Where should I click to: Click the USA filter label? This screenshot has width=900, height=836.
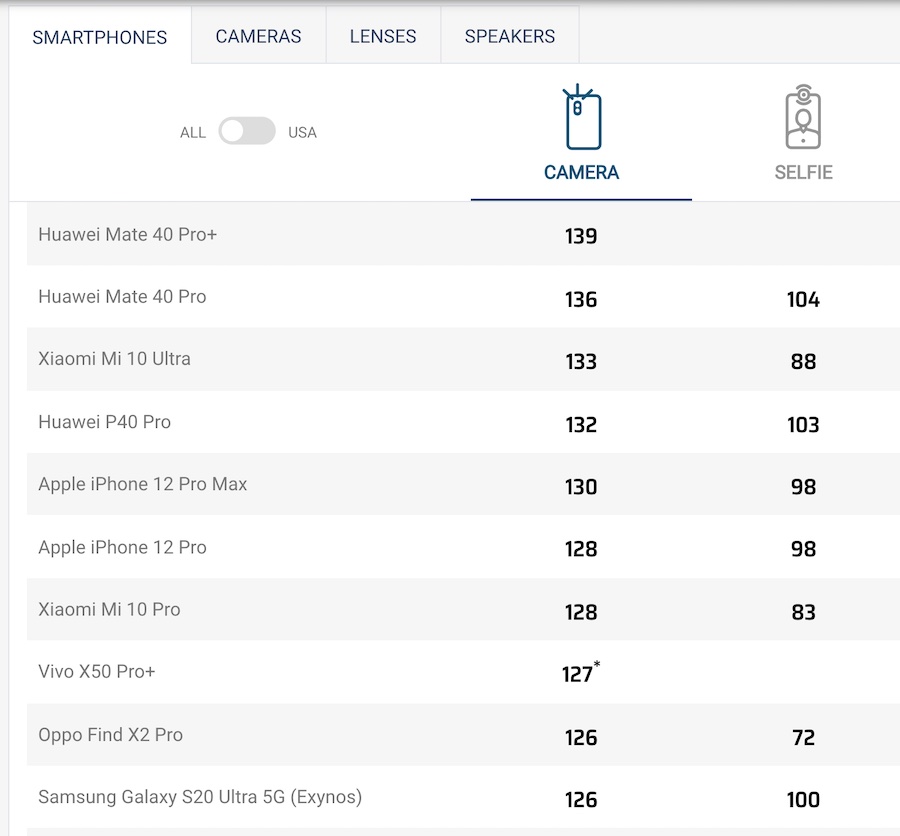pyautogui.click(x=302, y=132)
